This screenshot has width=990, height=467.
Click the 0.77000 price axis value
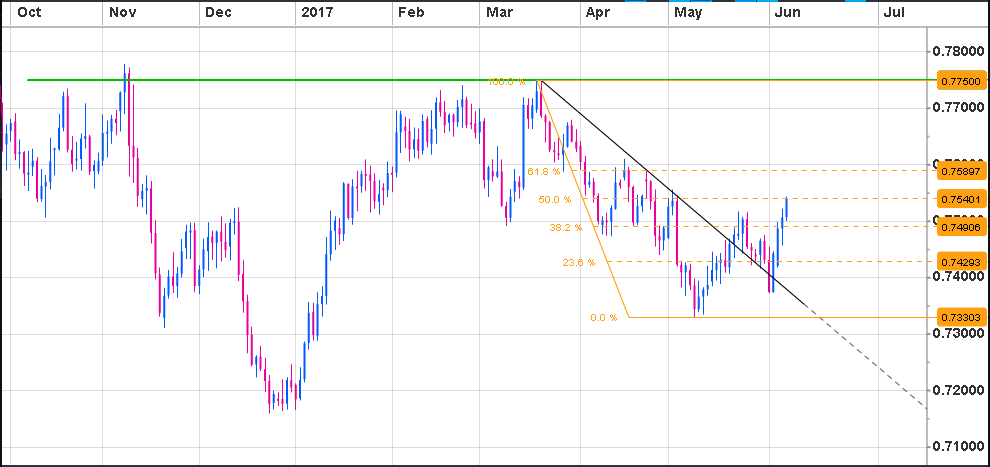click(960, 108)
